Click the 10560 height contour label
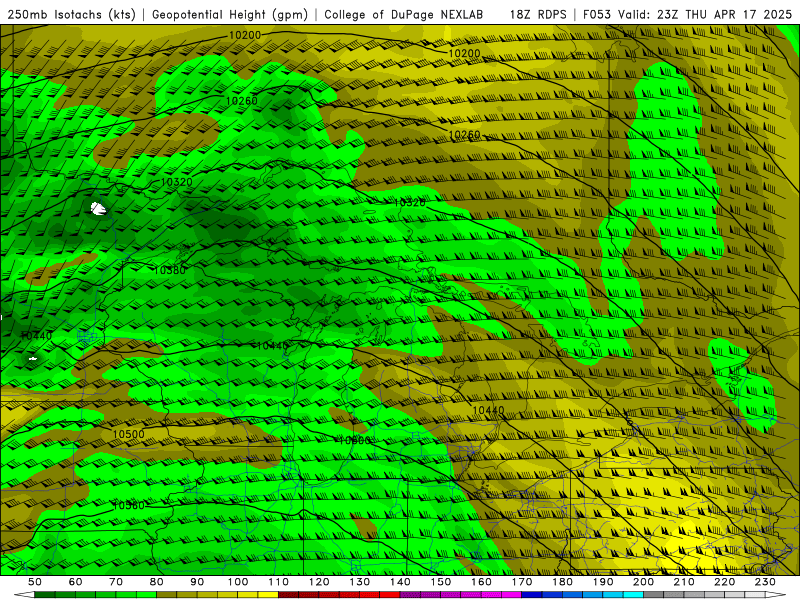 point(129,505)
